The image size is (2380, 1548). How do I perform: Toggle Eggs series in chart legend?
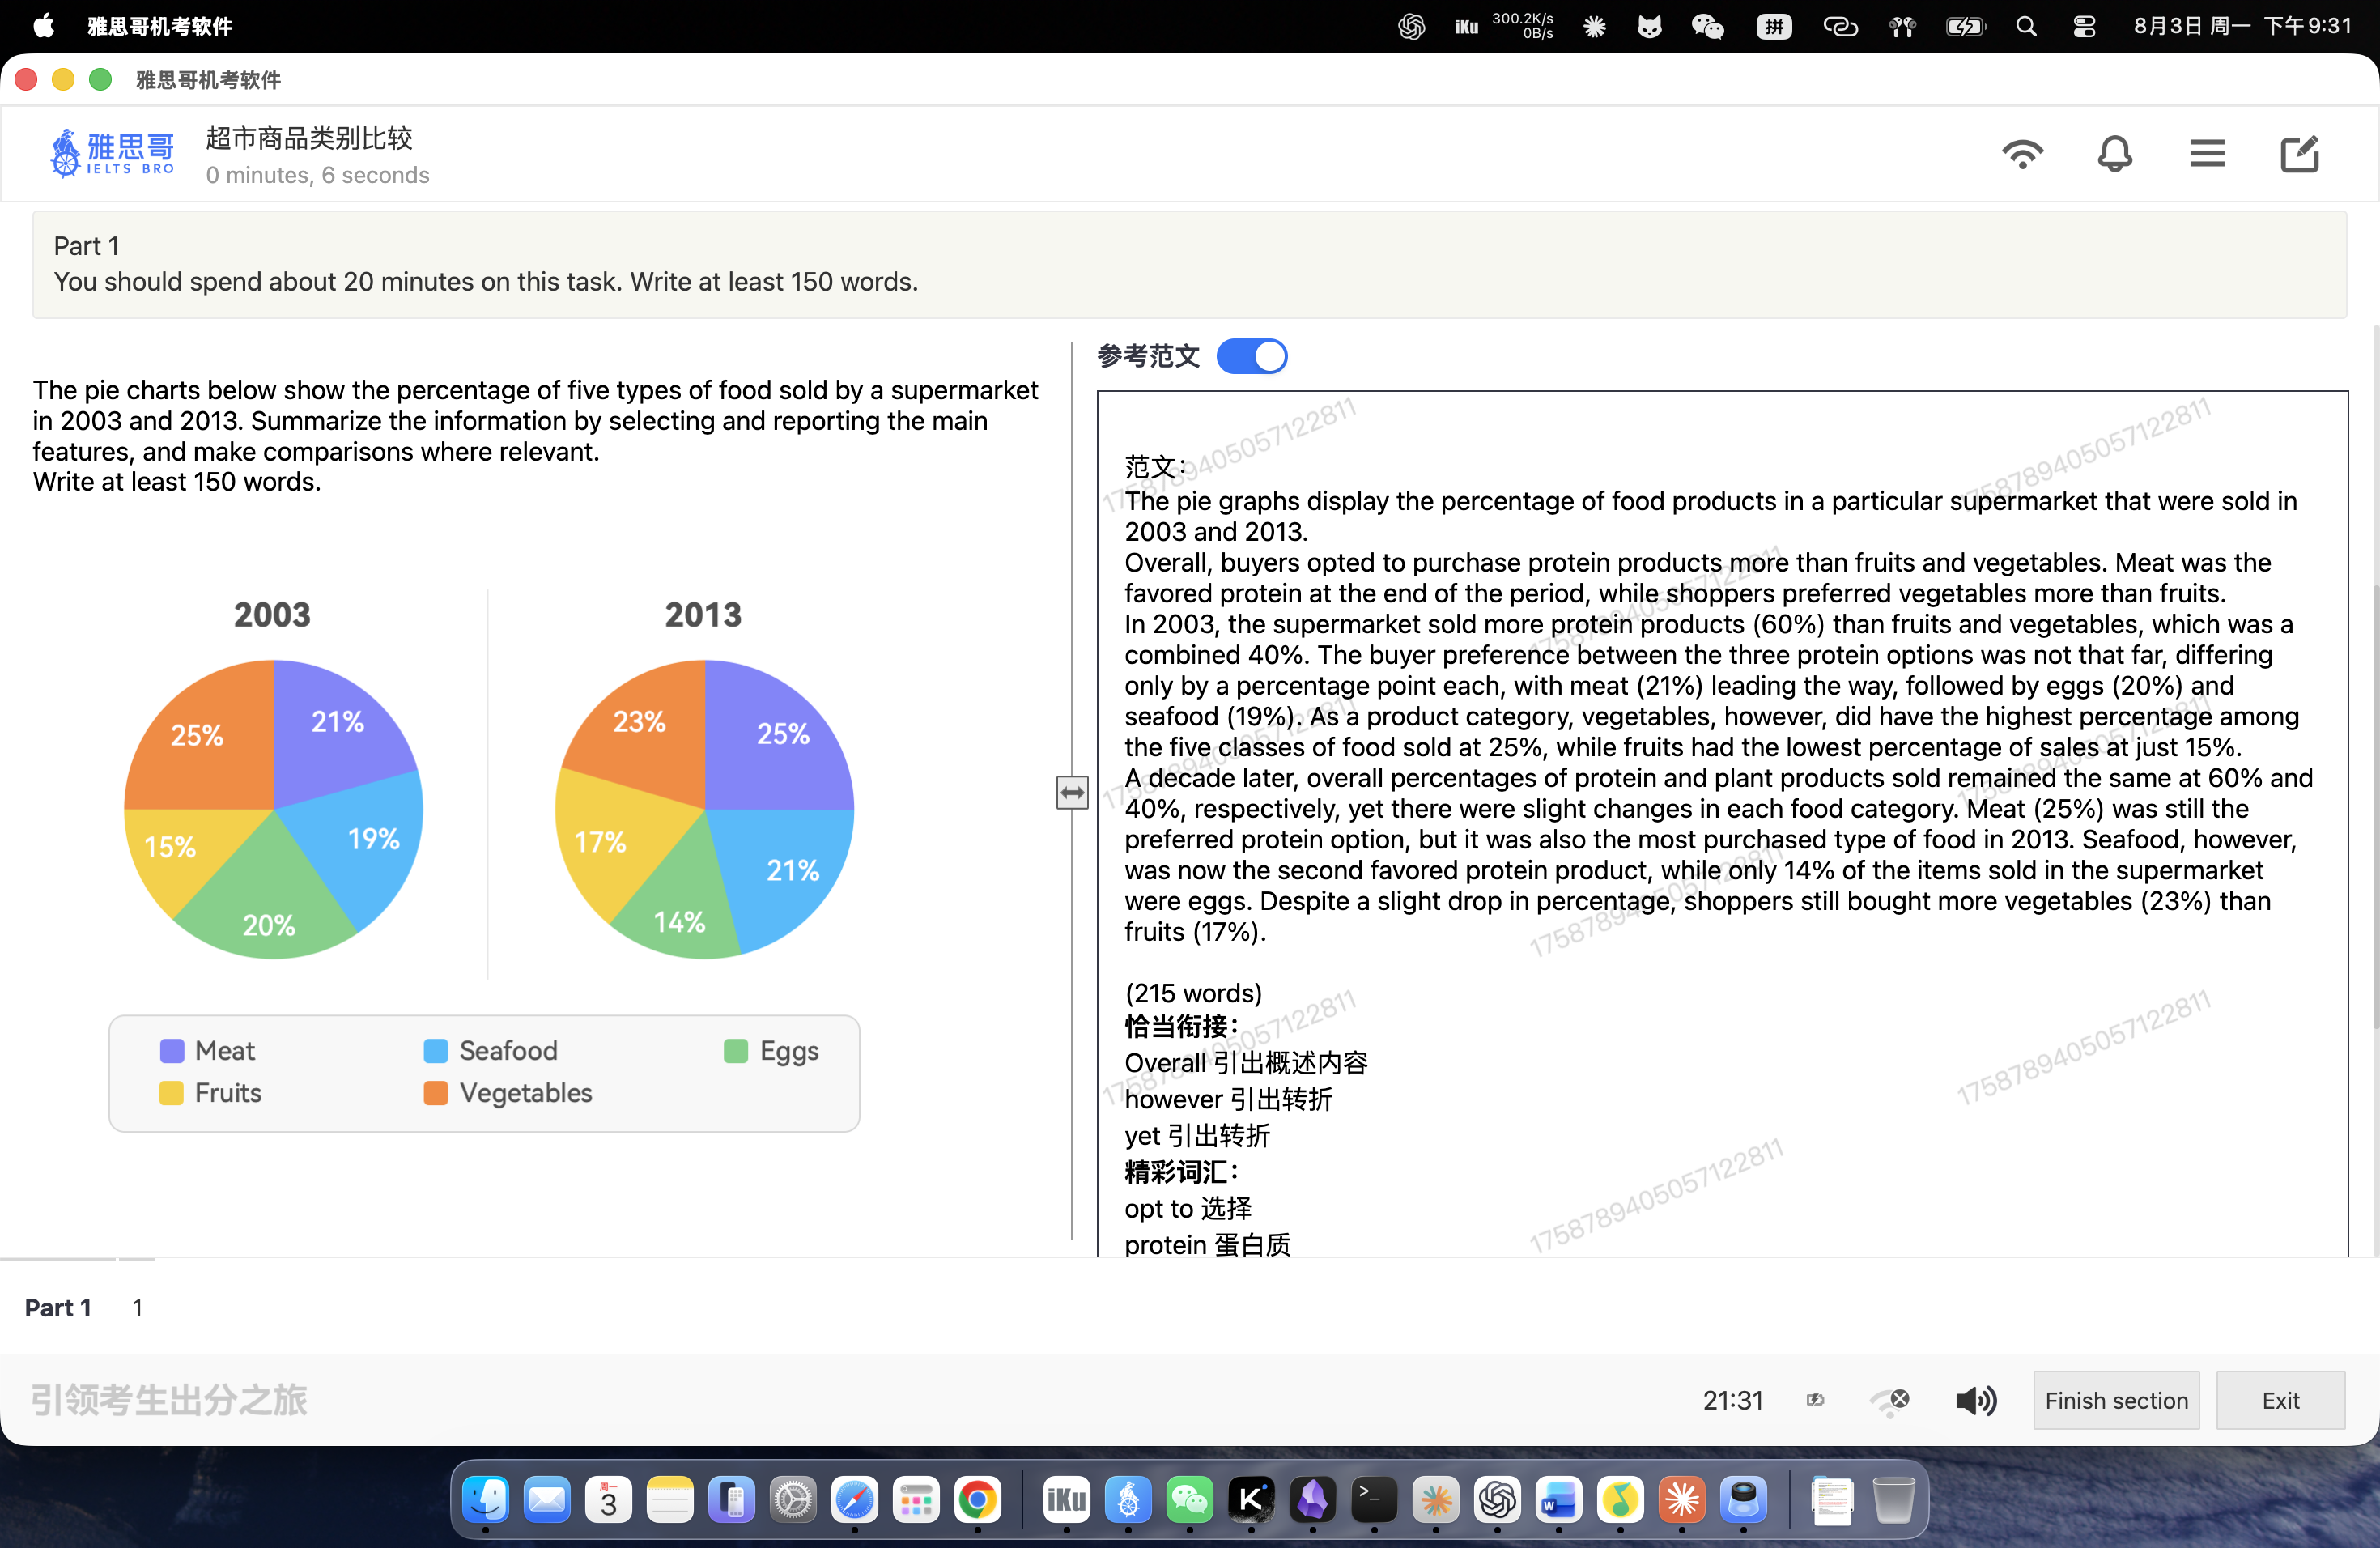[x=771, y=1050]
